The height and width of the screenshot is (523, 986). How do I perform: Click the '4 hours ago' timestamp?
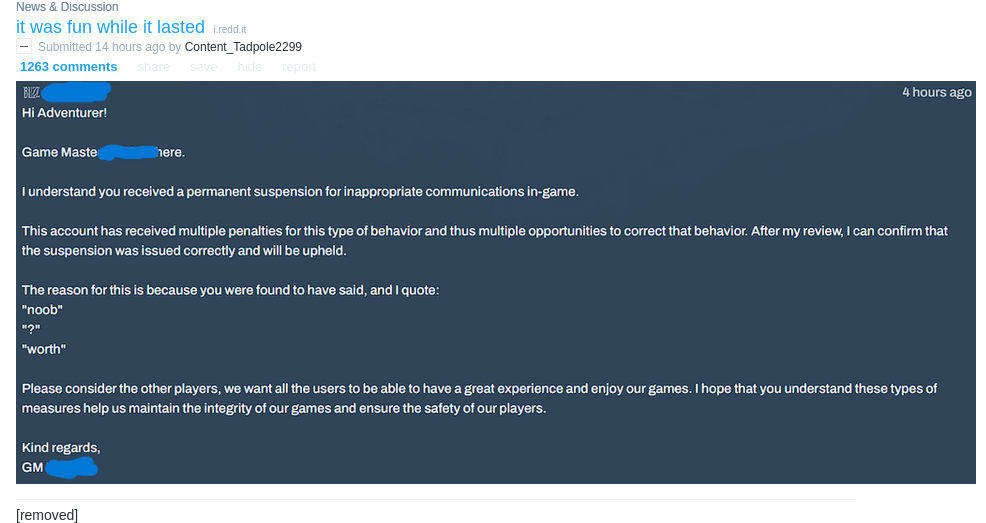coord(937,92)
